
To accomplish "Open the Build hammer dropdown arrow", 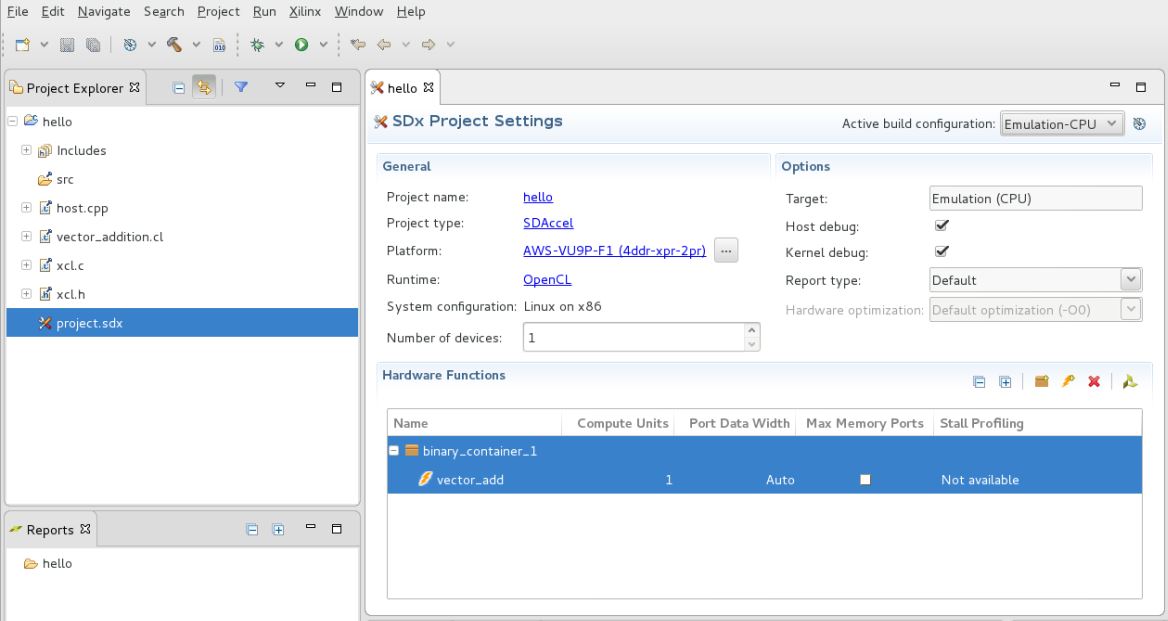I will pos(196,45).
